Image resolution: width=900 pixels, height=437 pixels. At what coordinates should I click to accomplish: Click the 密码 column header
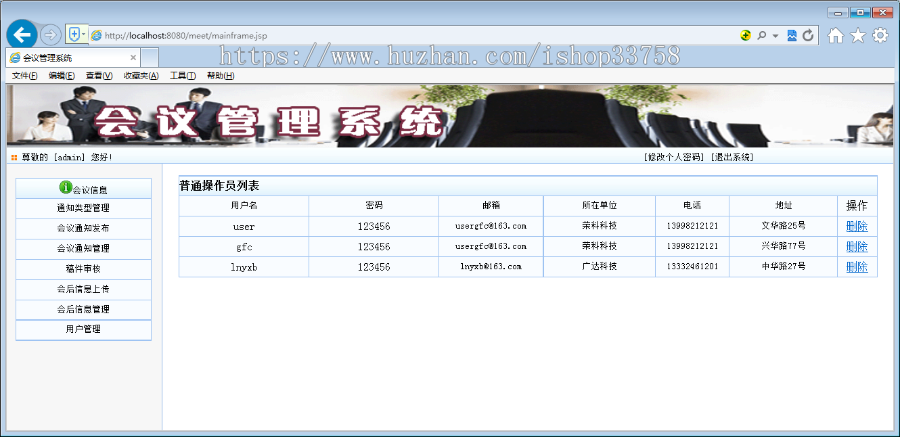[374, 206]
